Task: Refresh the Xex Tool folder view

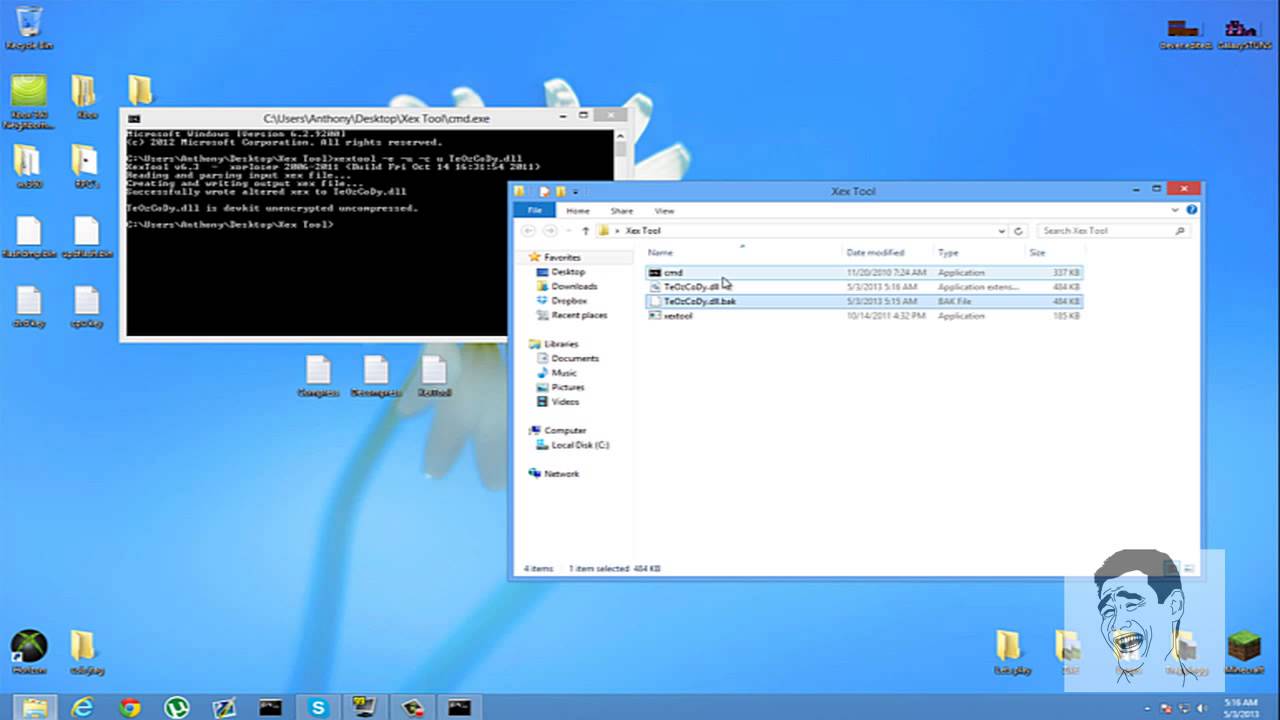Action: pos(1019,231)
